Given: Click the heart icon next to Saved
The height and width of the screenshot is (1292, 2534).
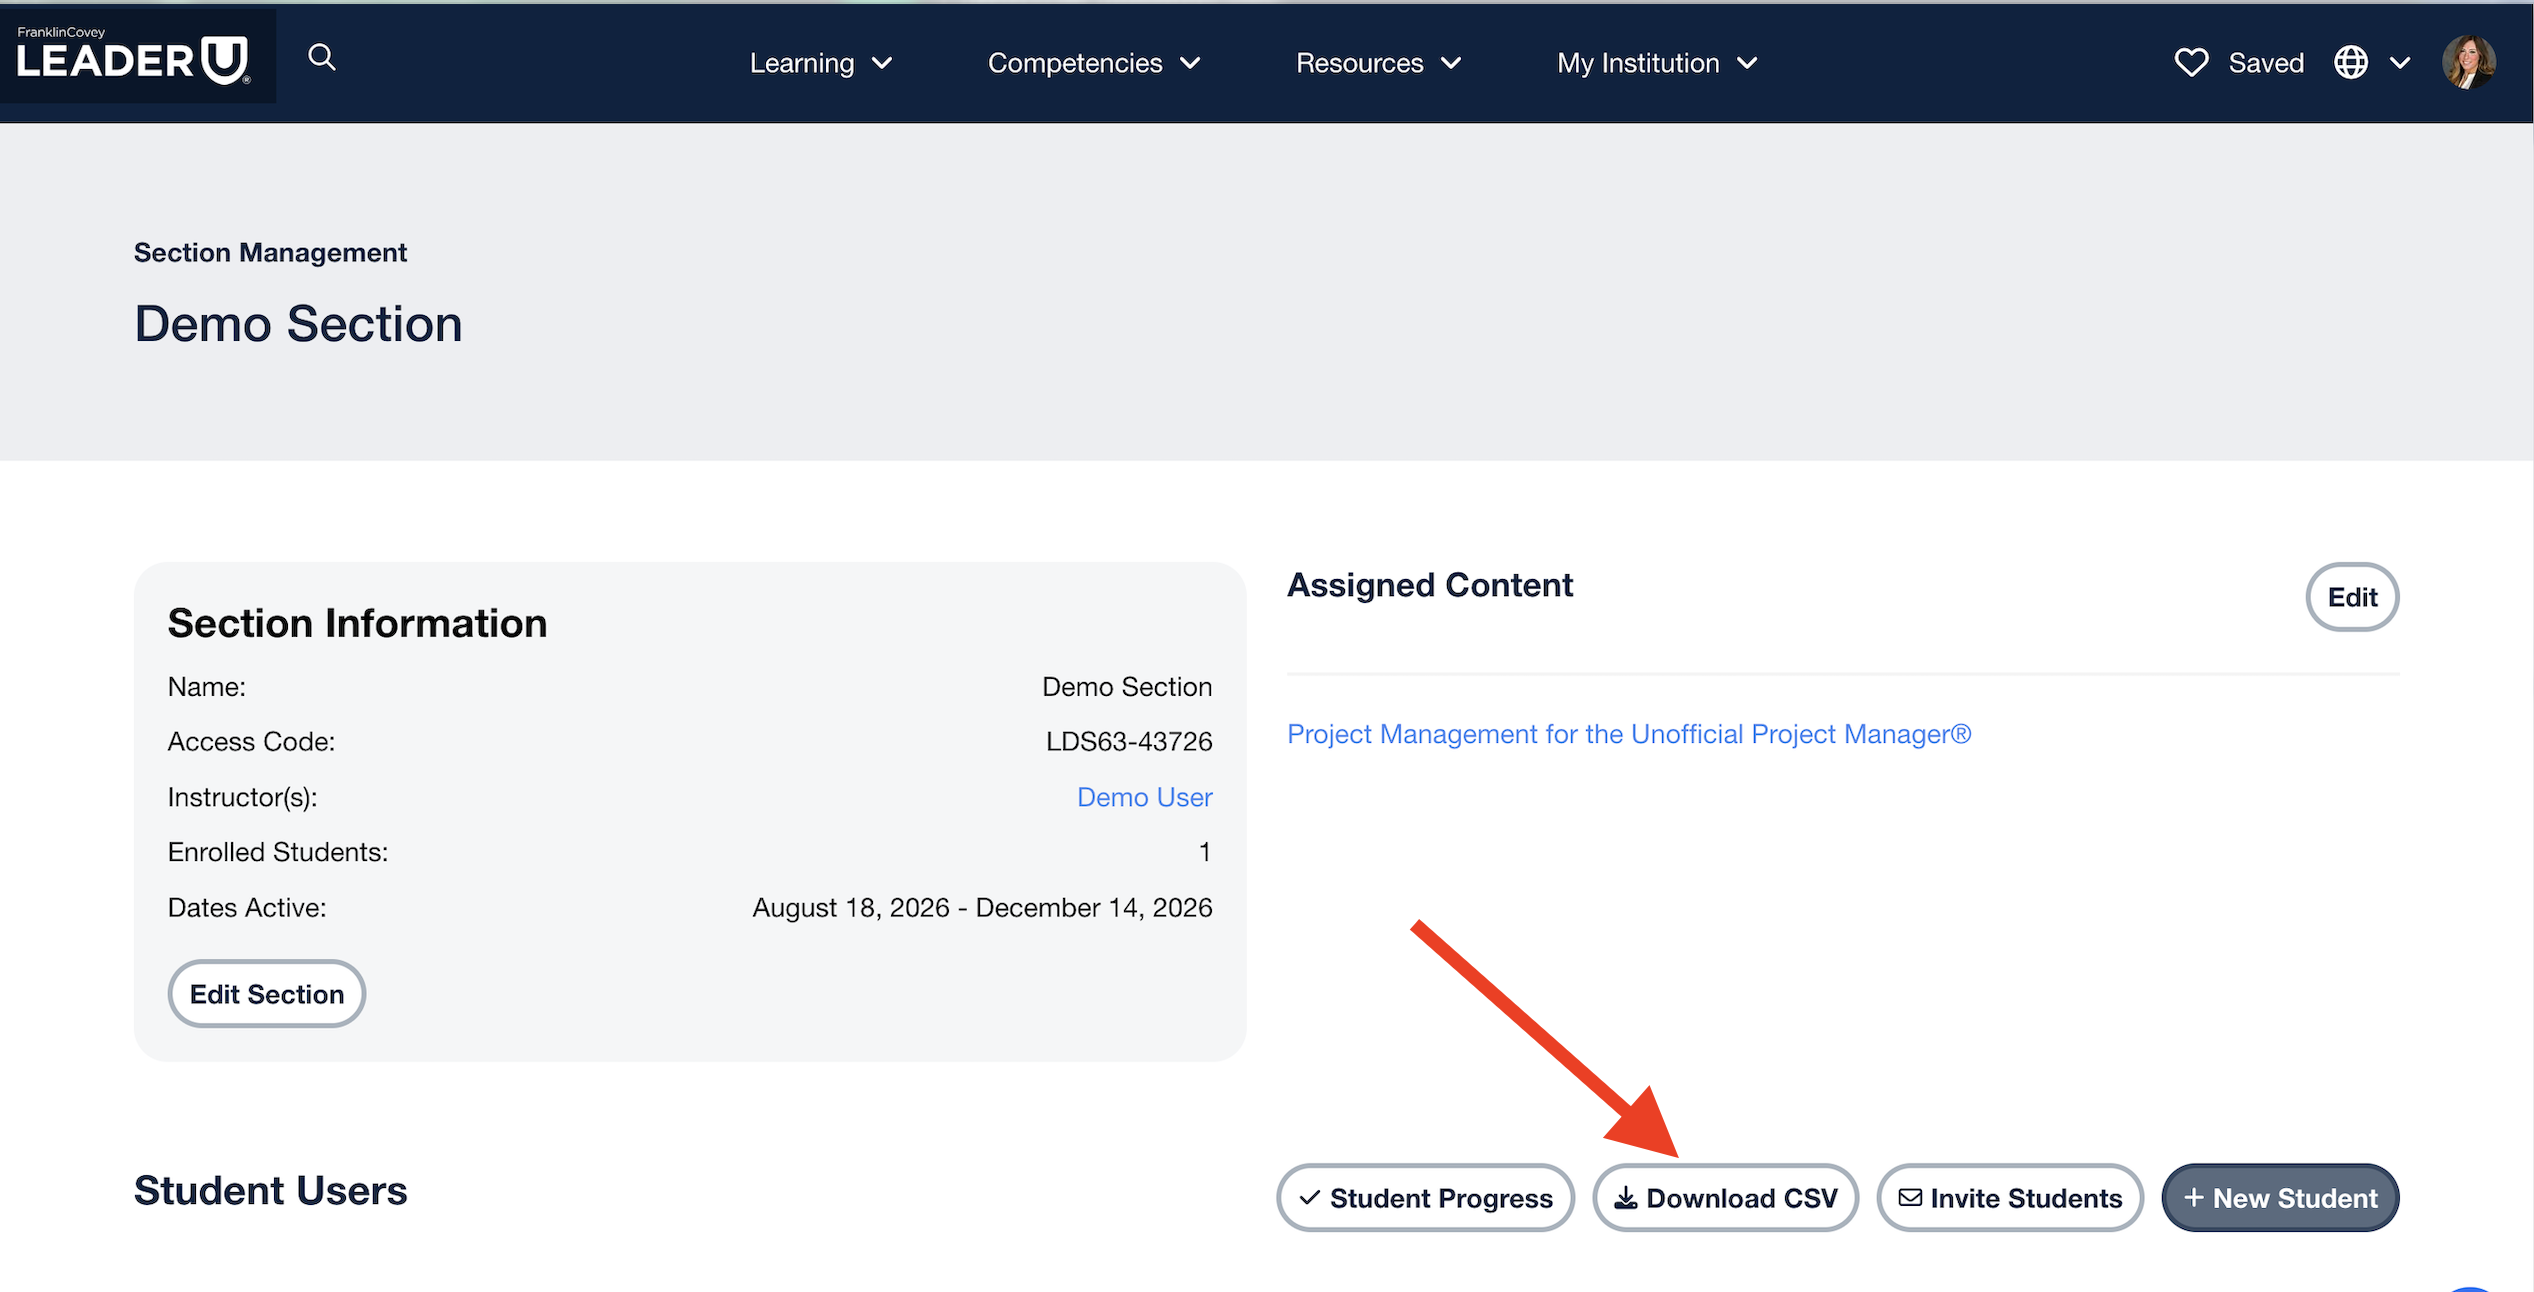Looking at the screenshot, I should point(2190,62).
